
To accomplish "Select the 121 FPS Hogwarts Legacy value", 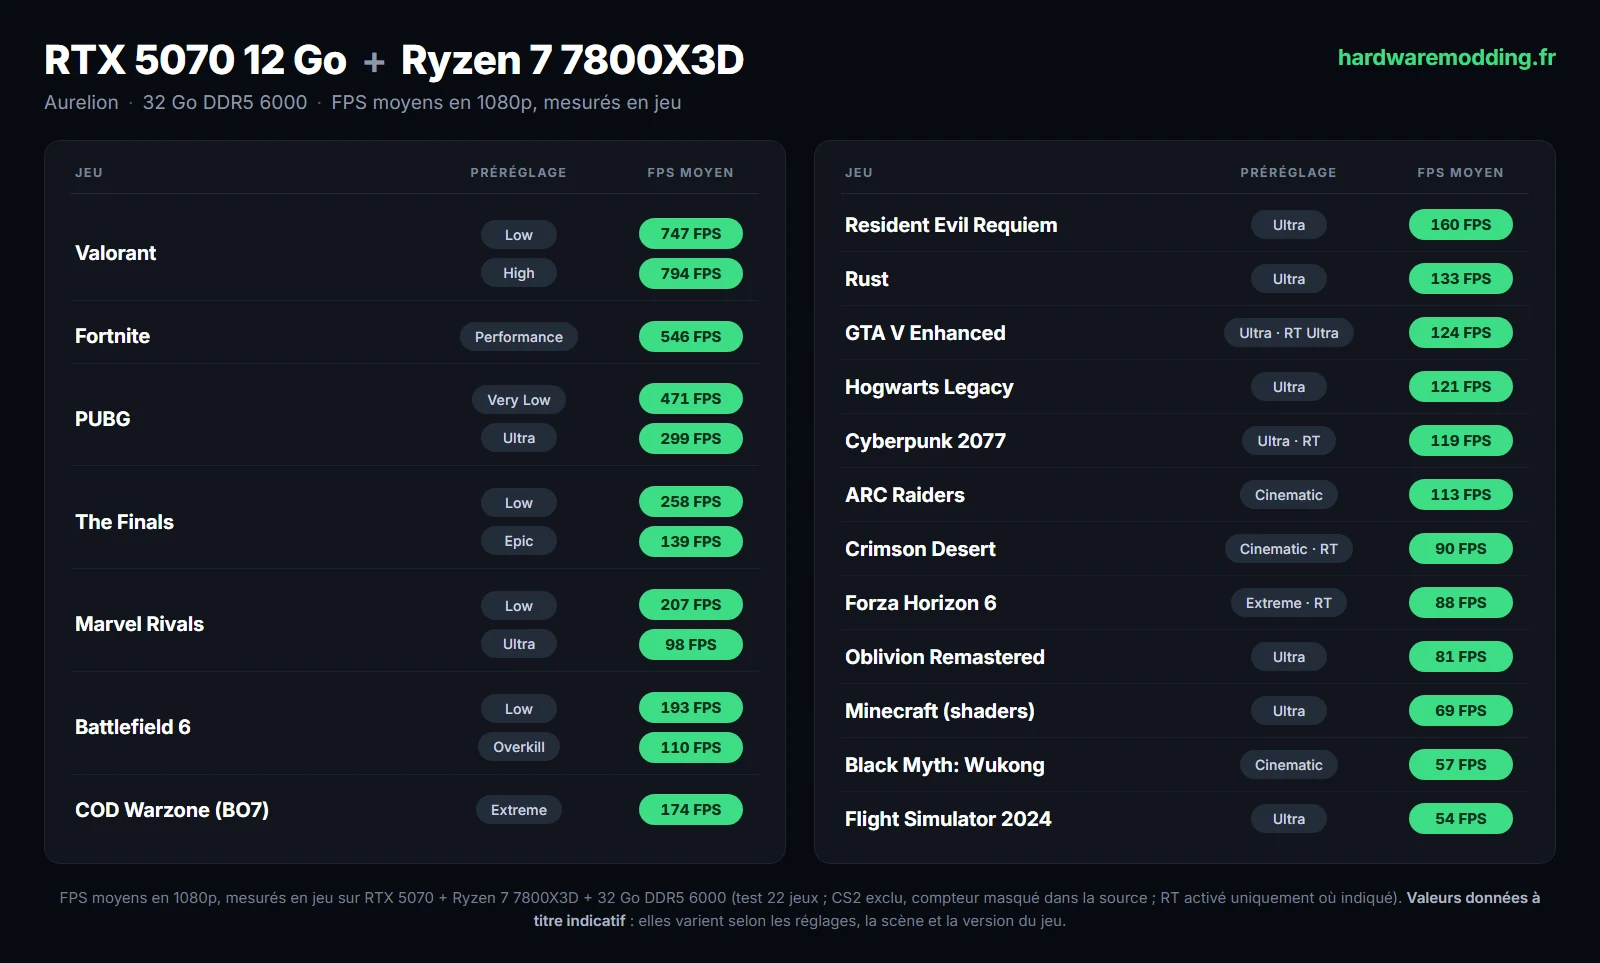I will click(1461, 387).
